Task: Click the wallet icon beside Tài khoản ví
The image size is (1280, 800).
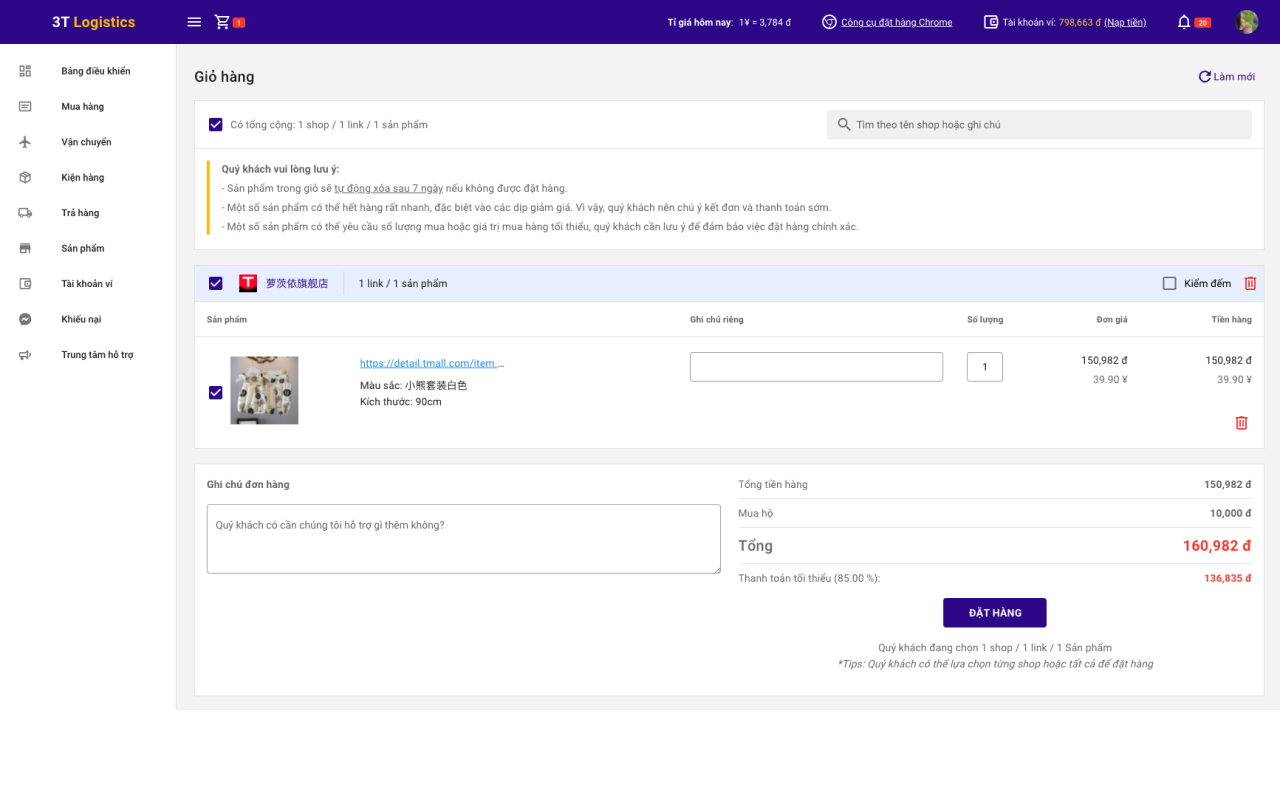Action: [991, 22]
